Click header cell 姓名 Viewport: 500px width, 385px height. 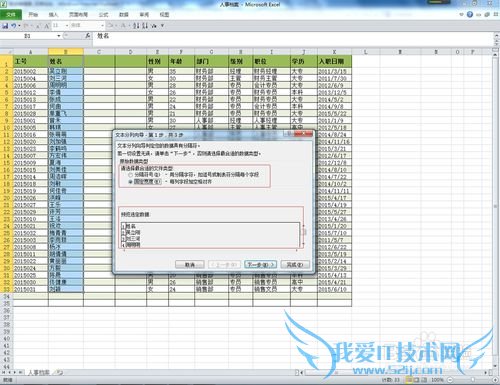tap(66, 61)
